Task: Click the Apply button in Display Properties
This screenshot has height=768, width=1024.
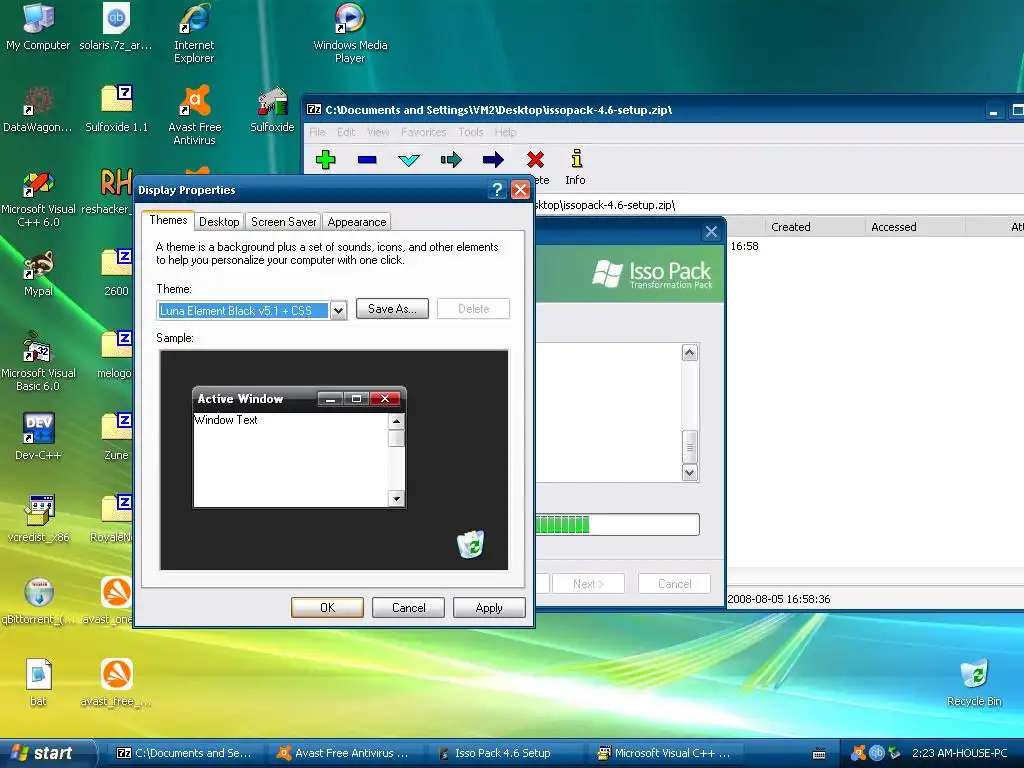Action: click(x=489, y=607)
